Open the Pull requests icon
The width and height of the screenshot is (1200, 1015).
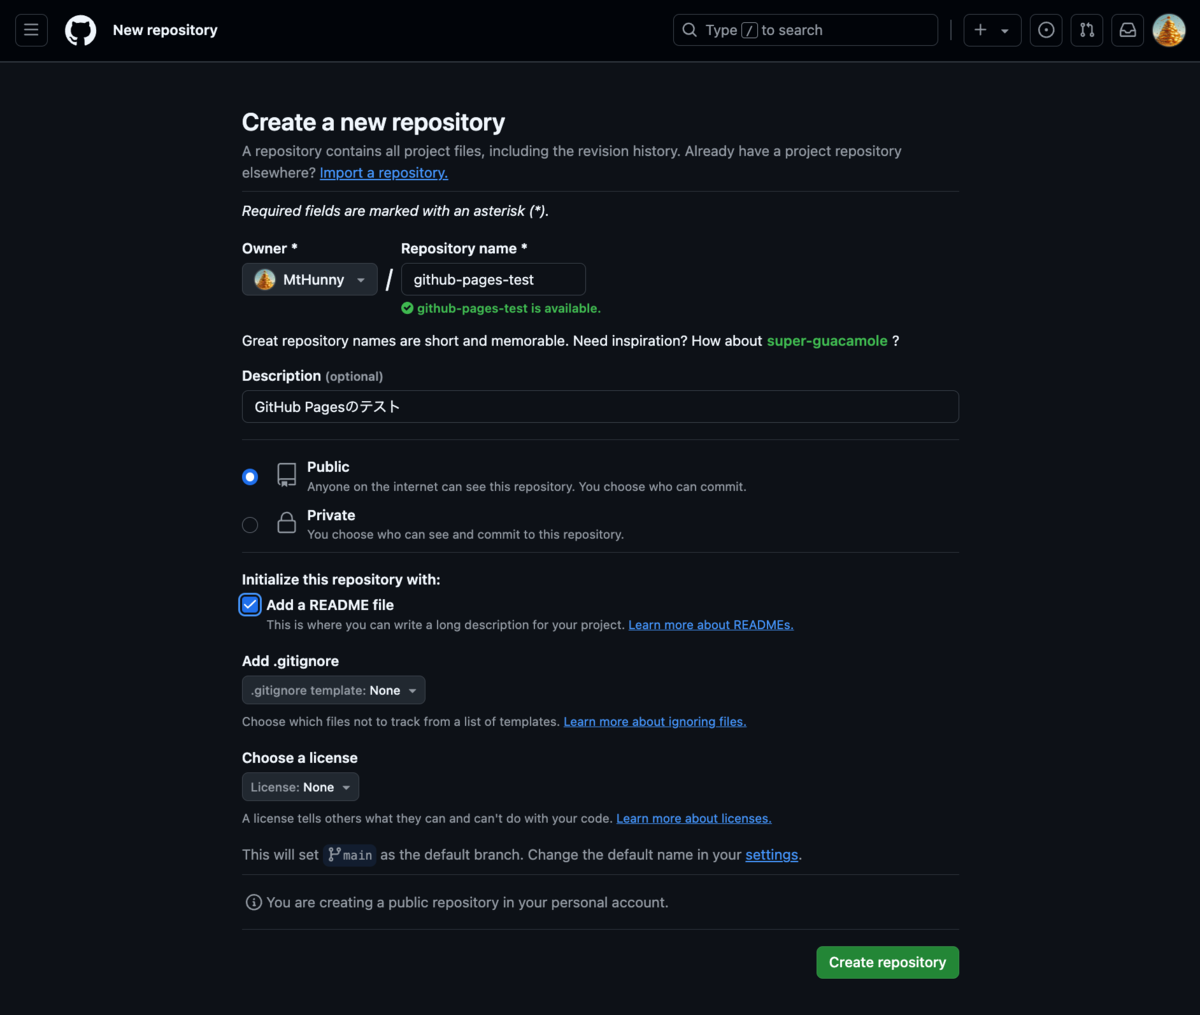[1086, 30]
